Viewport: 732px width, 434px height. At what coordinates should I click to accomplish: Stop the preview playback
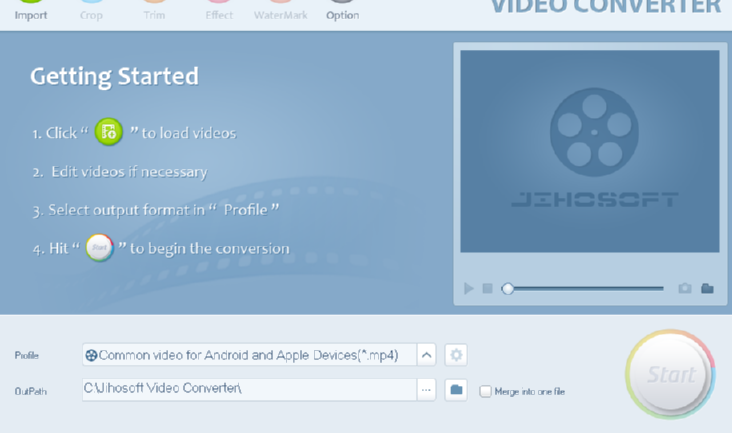click(x=487, y=288)
